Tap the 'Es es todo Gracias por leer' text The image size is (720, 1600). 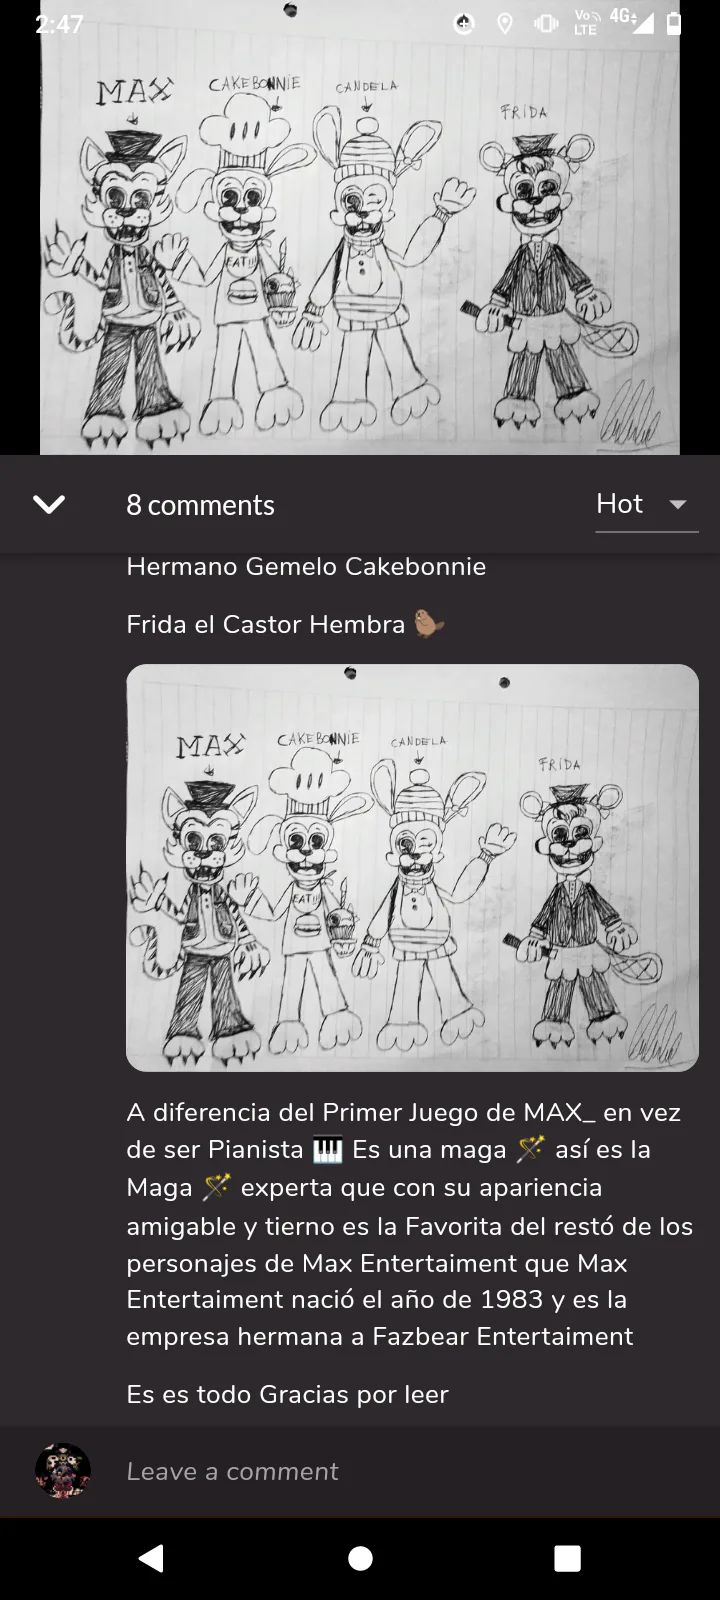click(287, 1394)
